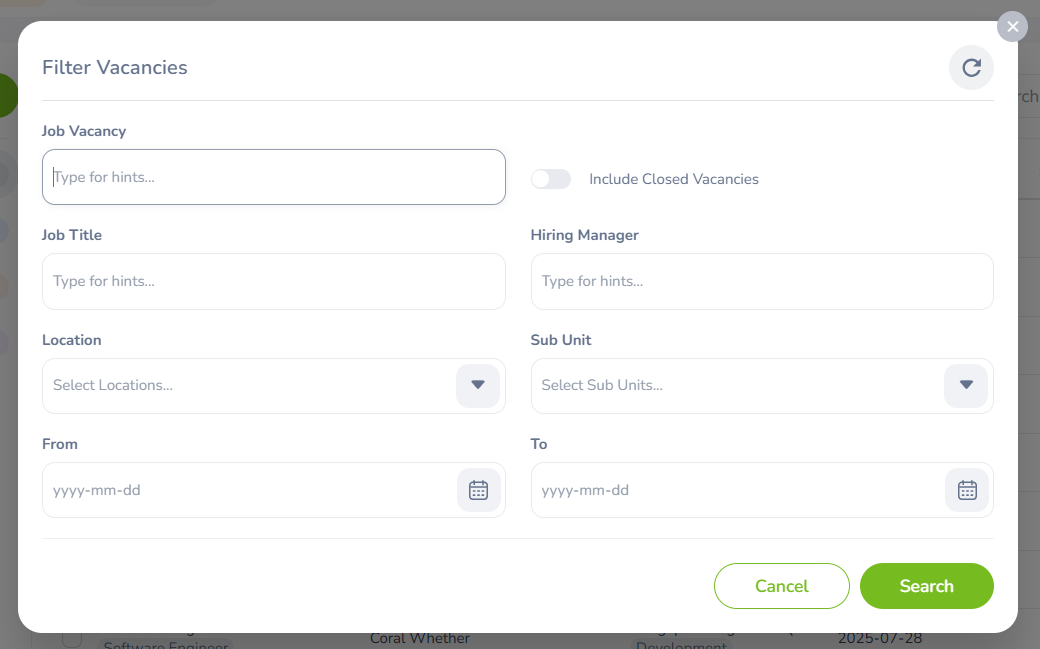
Task: Open the From date calendar picker
Action: (478, 490)
